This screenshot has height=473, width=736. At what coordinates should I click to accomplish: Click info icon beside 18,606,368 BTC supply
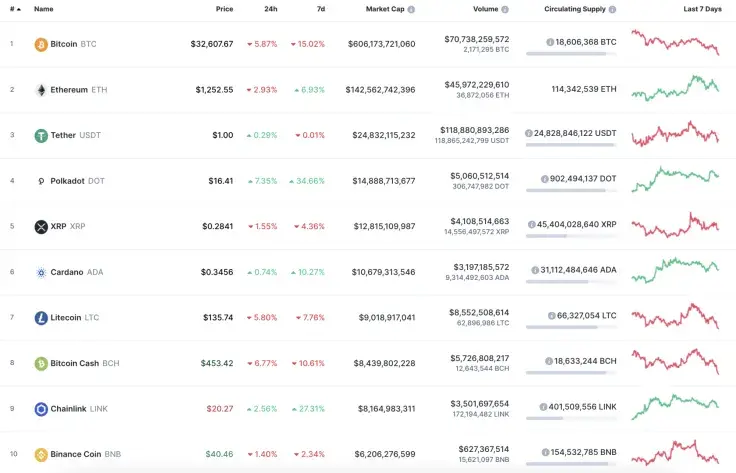click(550, 42)
